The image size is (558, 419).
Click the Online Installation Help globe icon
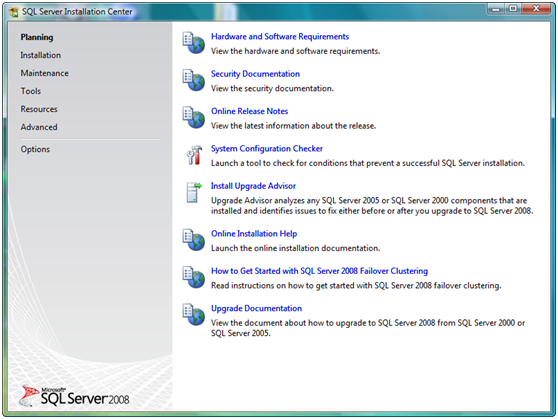coord(194,240)
